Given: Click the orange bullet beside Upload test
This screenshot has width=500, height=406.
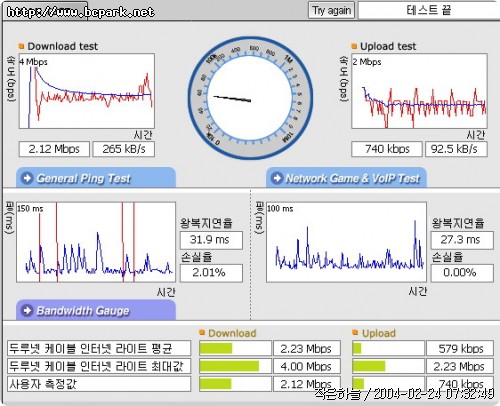Looking at the screenshot, I should click(x=354, y=46).
